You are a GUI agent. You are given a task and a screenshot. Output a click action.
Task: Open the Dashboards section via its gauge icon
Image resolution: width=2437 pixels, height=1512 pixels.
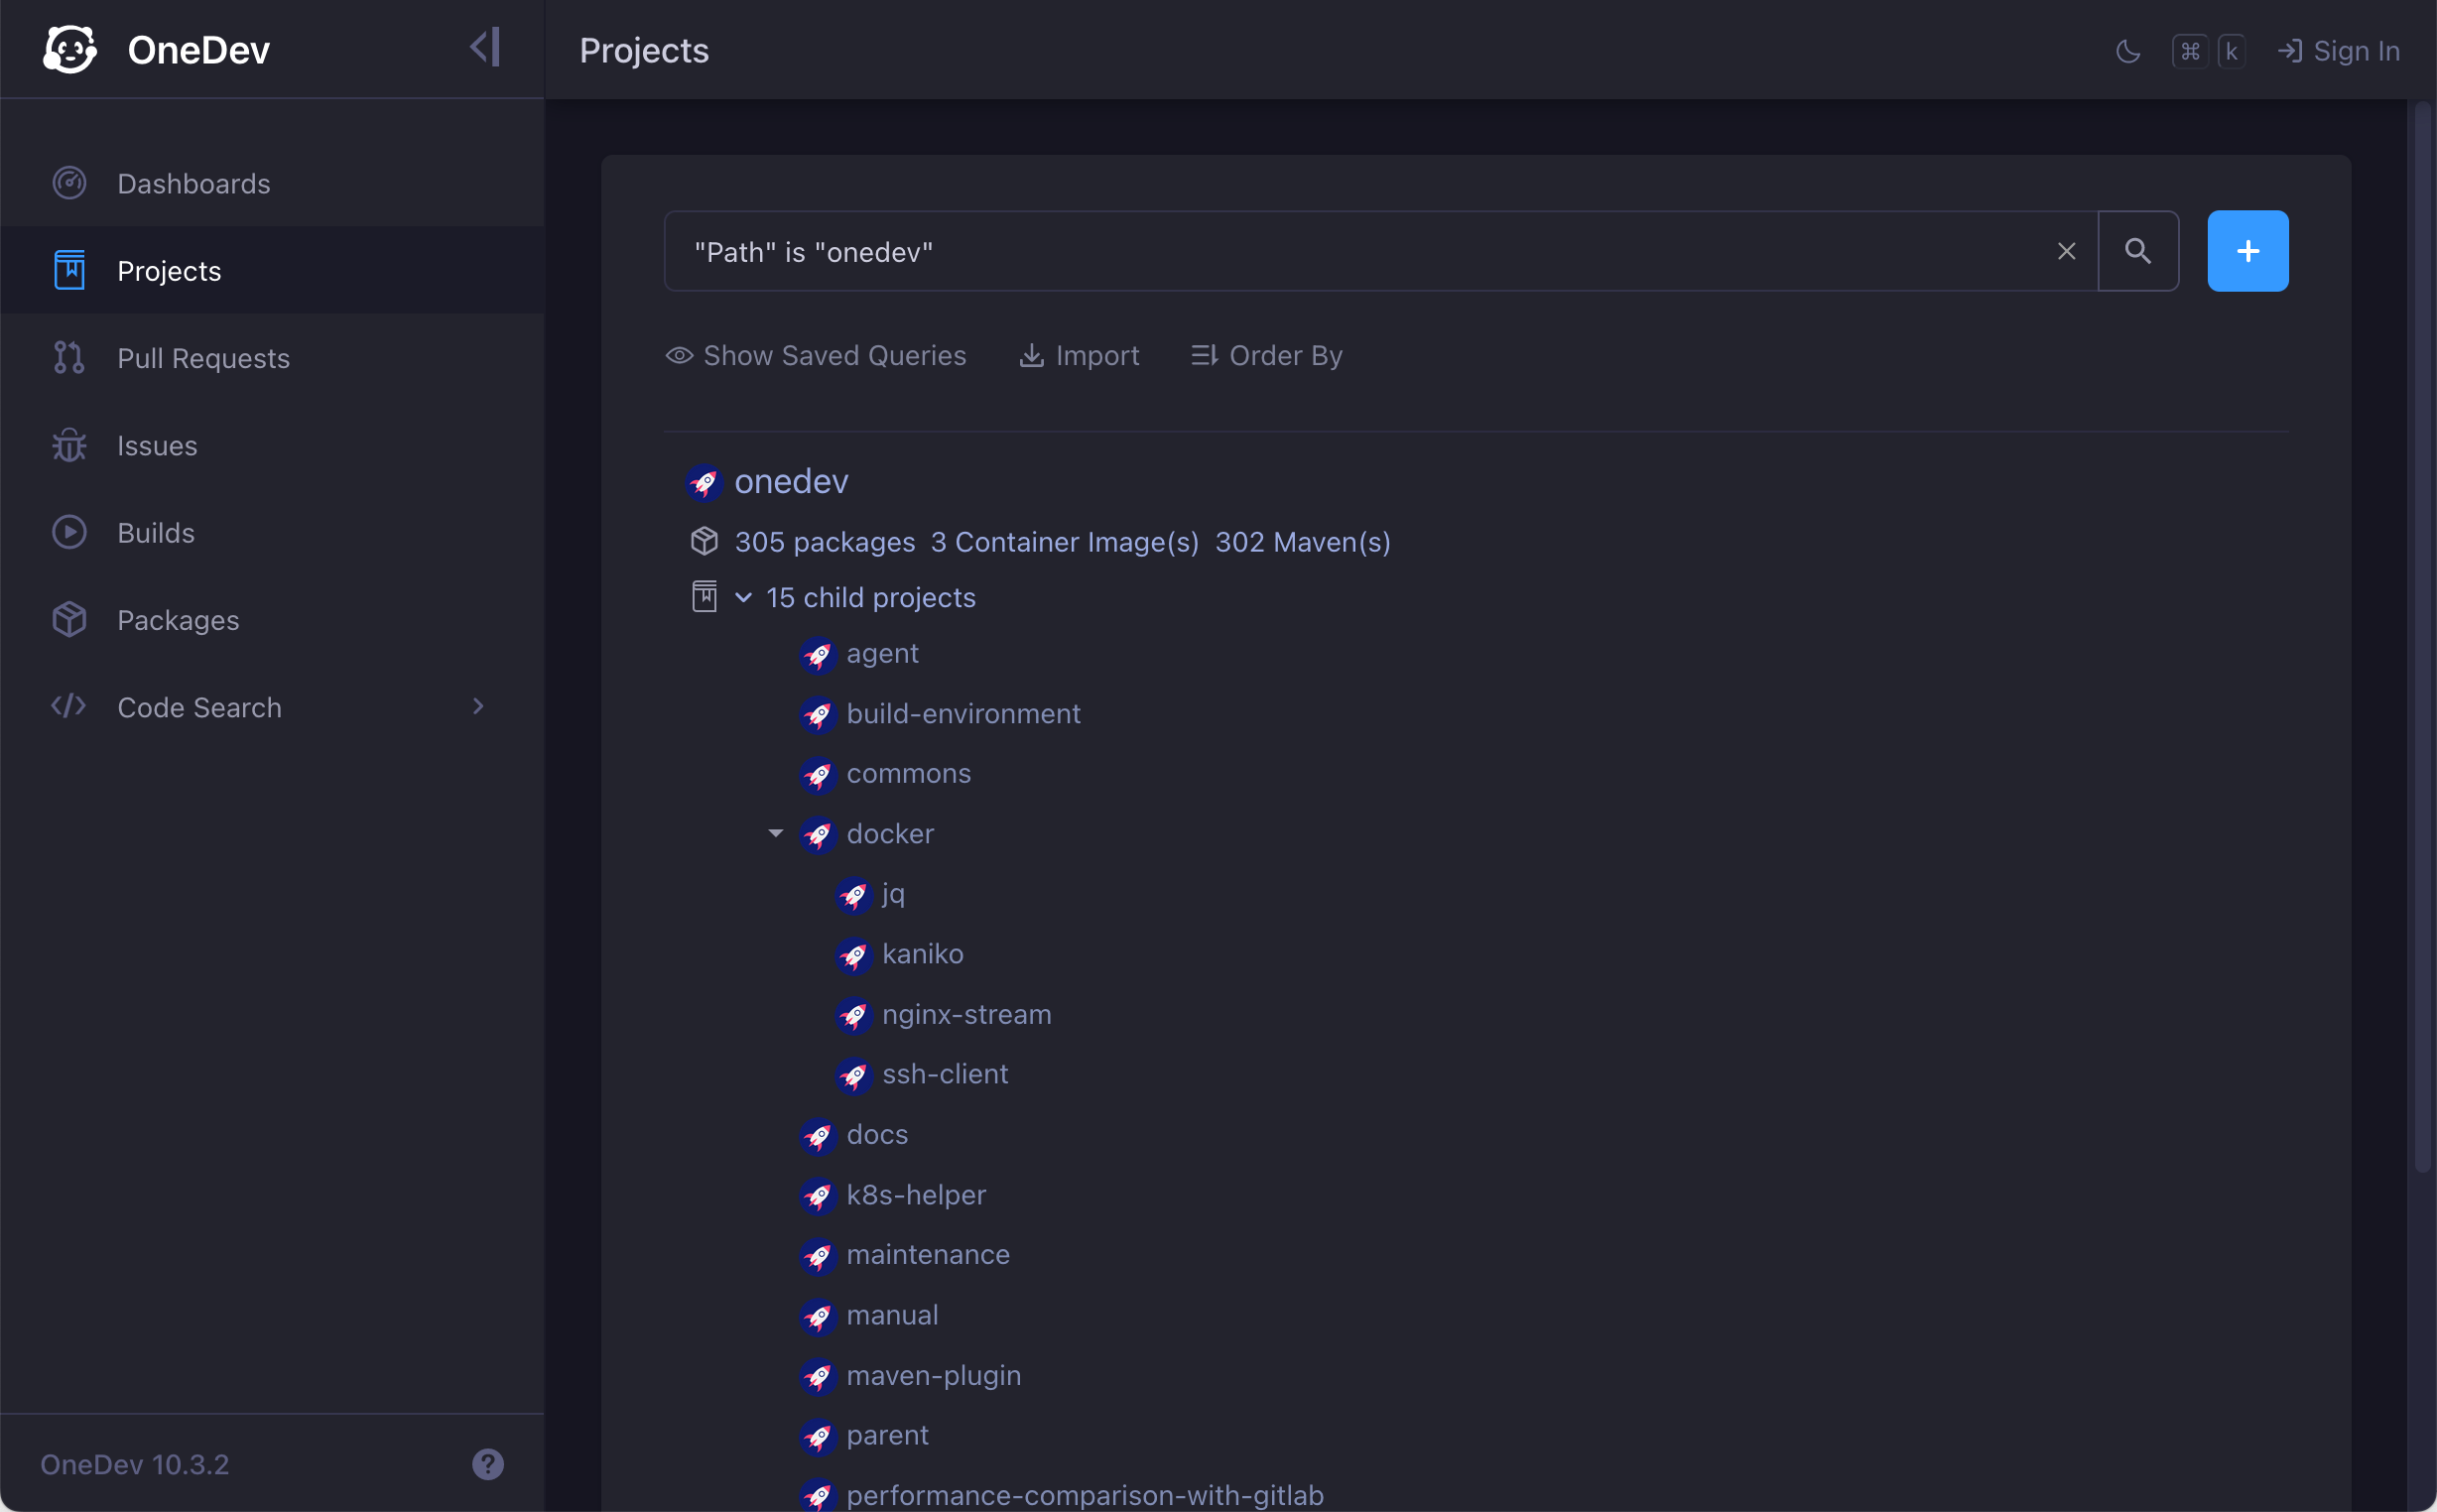[x=68, y=182]
